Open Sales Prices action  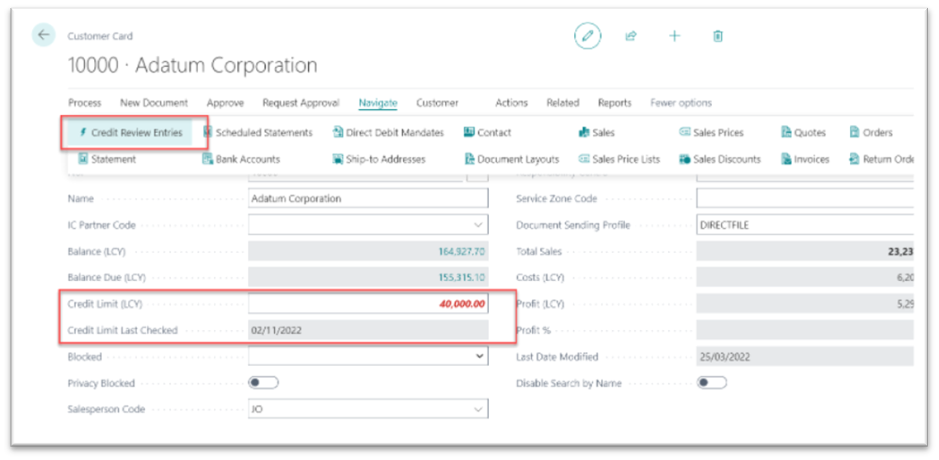pos(711,133)
